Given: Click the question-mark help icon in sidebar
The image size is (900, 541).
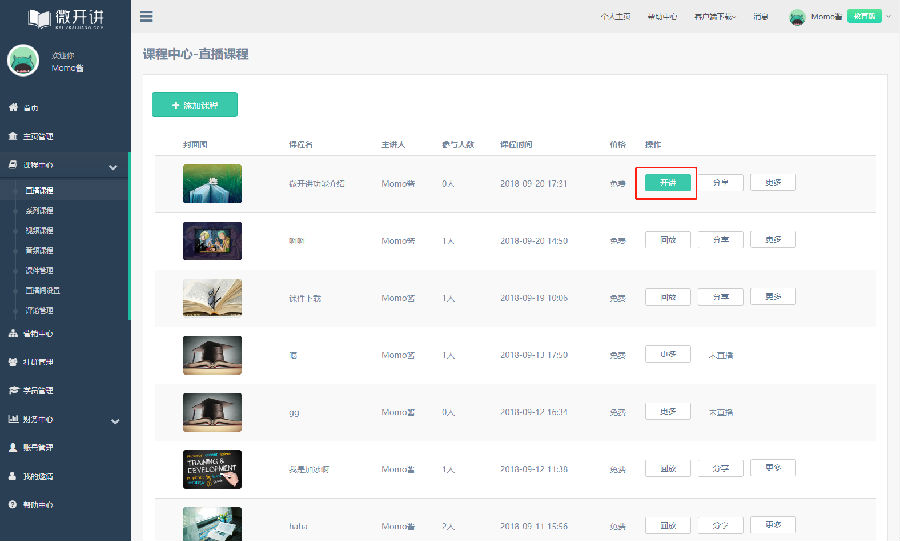Looking at the screenshot, I should [x=13, y=504].
